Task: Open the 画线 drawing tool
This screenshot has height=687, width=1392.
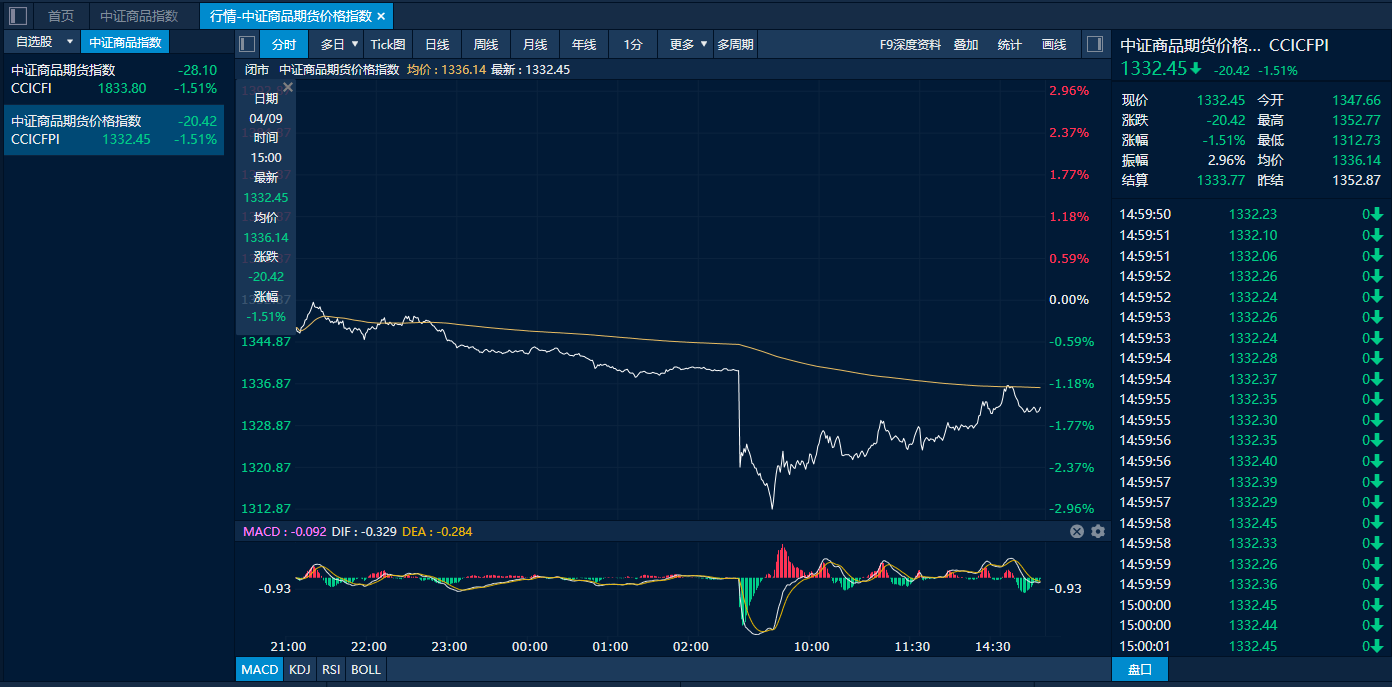Action: click(1054, 44)
